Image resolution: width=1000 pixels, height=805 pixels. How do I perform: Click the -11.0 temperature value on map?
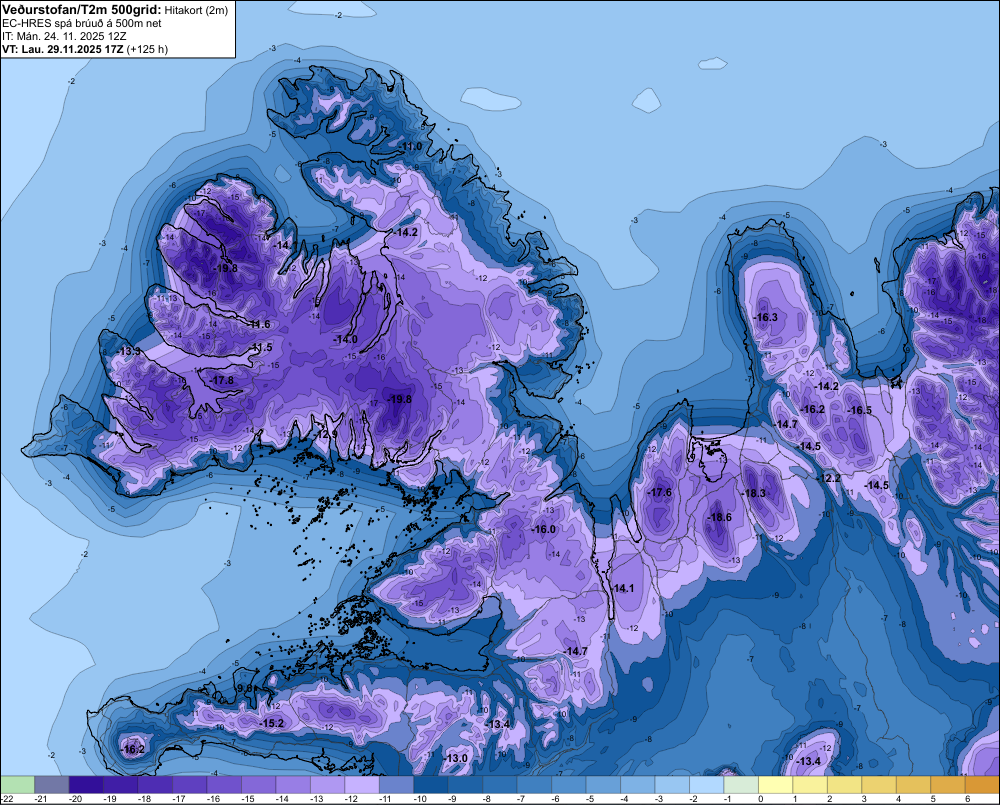(410, 147)
